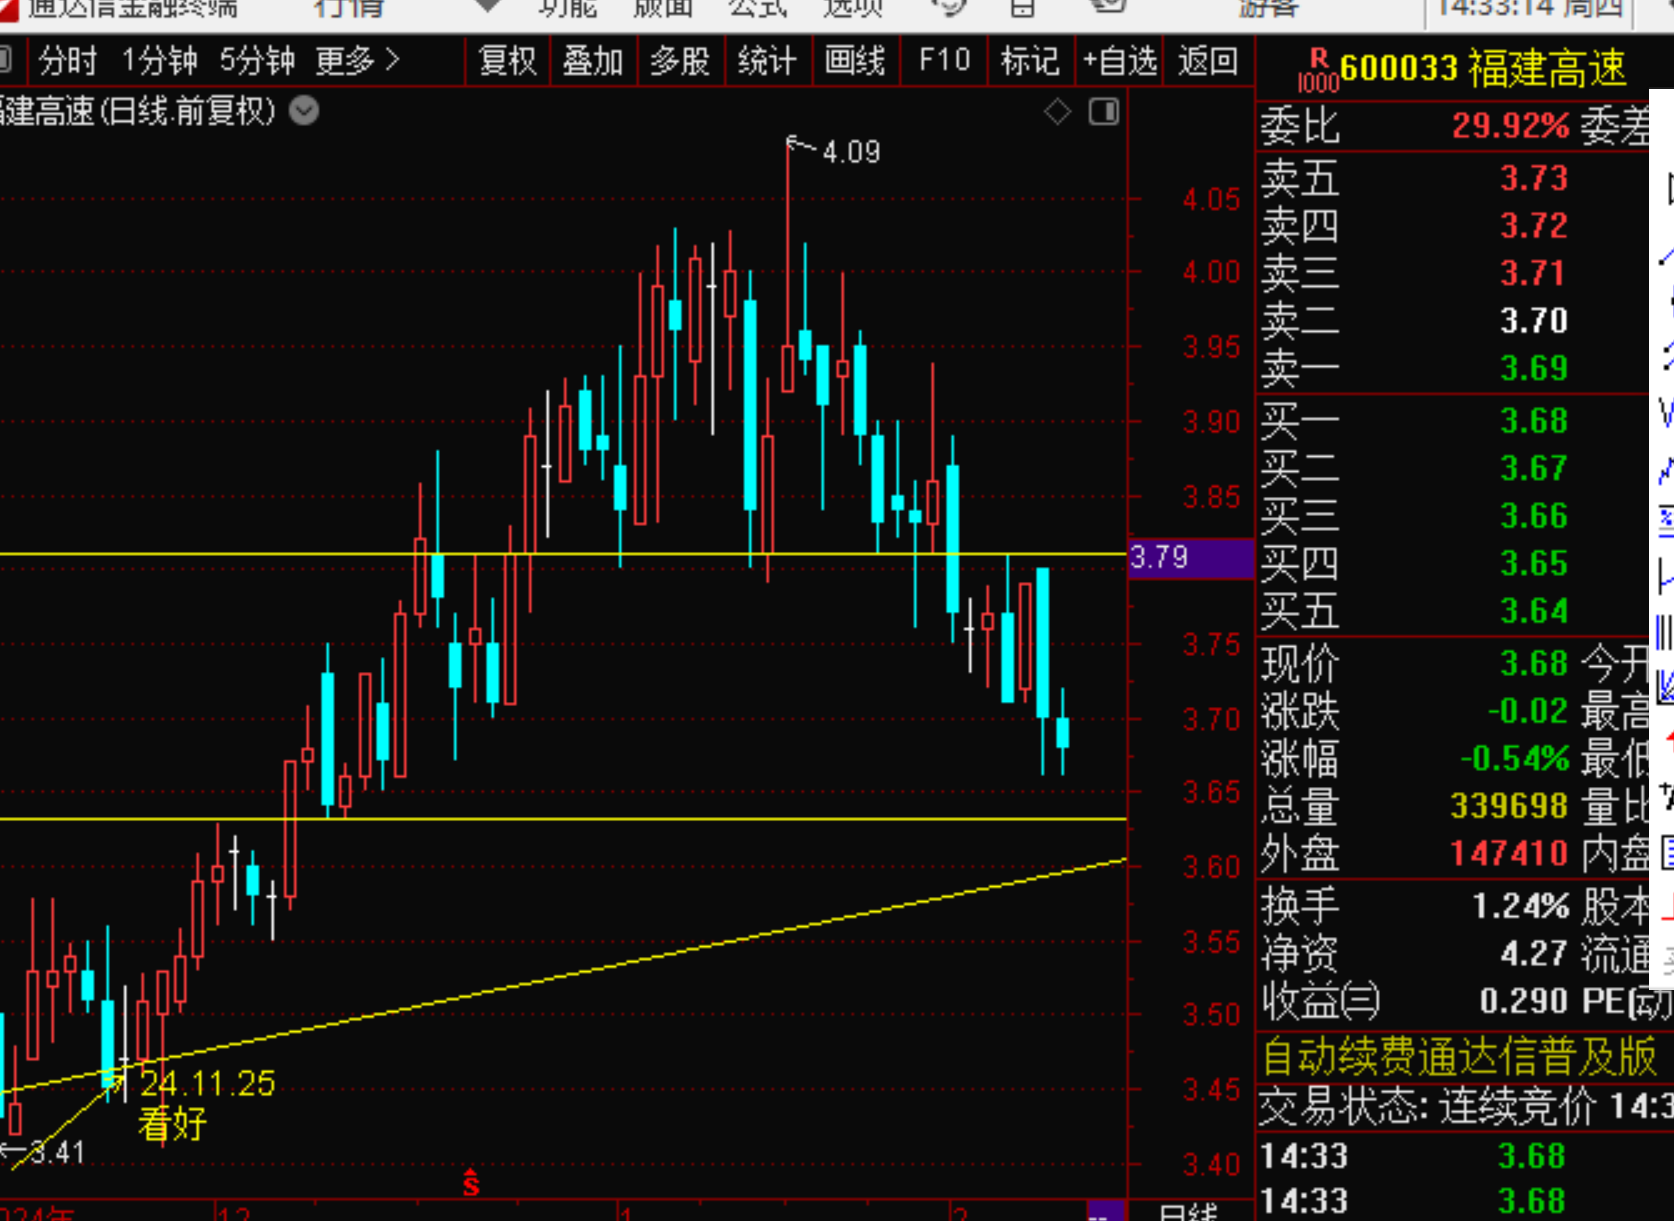This screenshot has width=1674, height=1221.
Task: Open the 版面 menu
Action: point(663,8)
